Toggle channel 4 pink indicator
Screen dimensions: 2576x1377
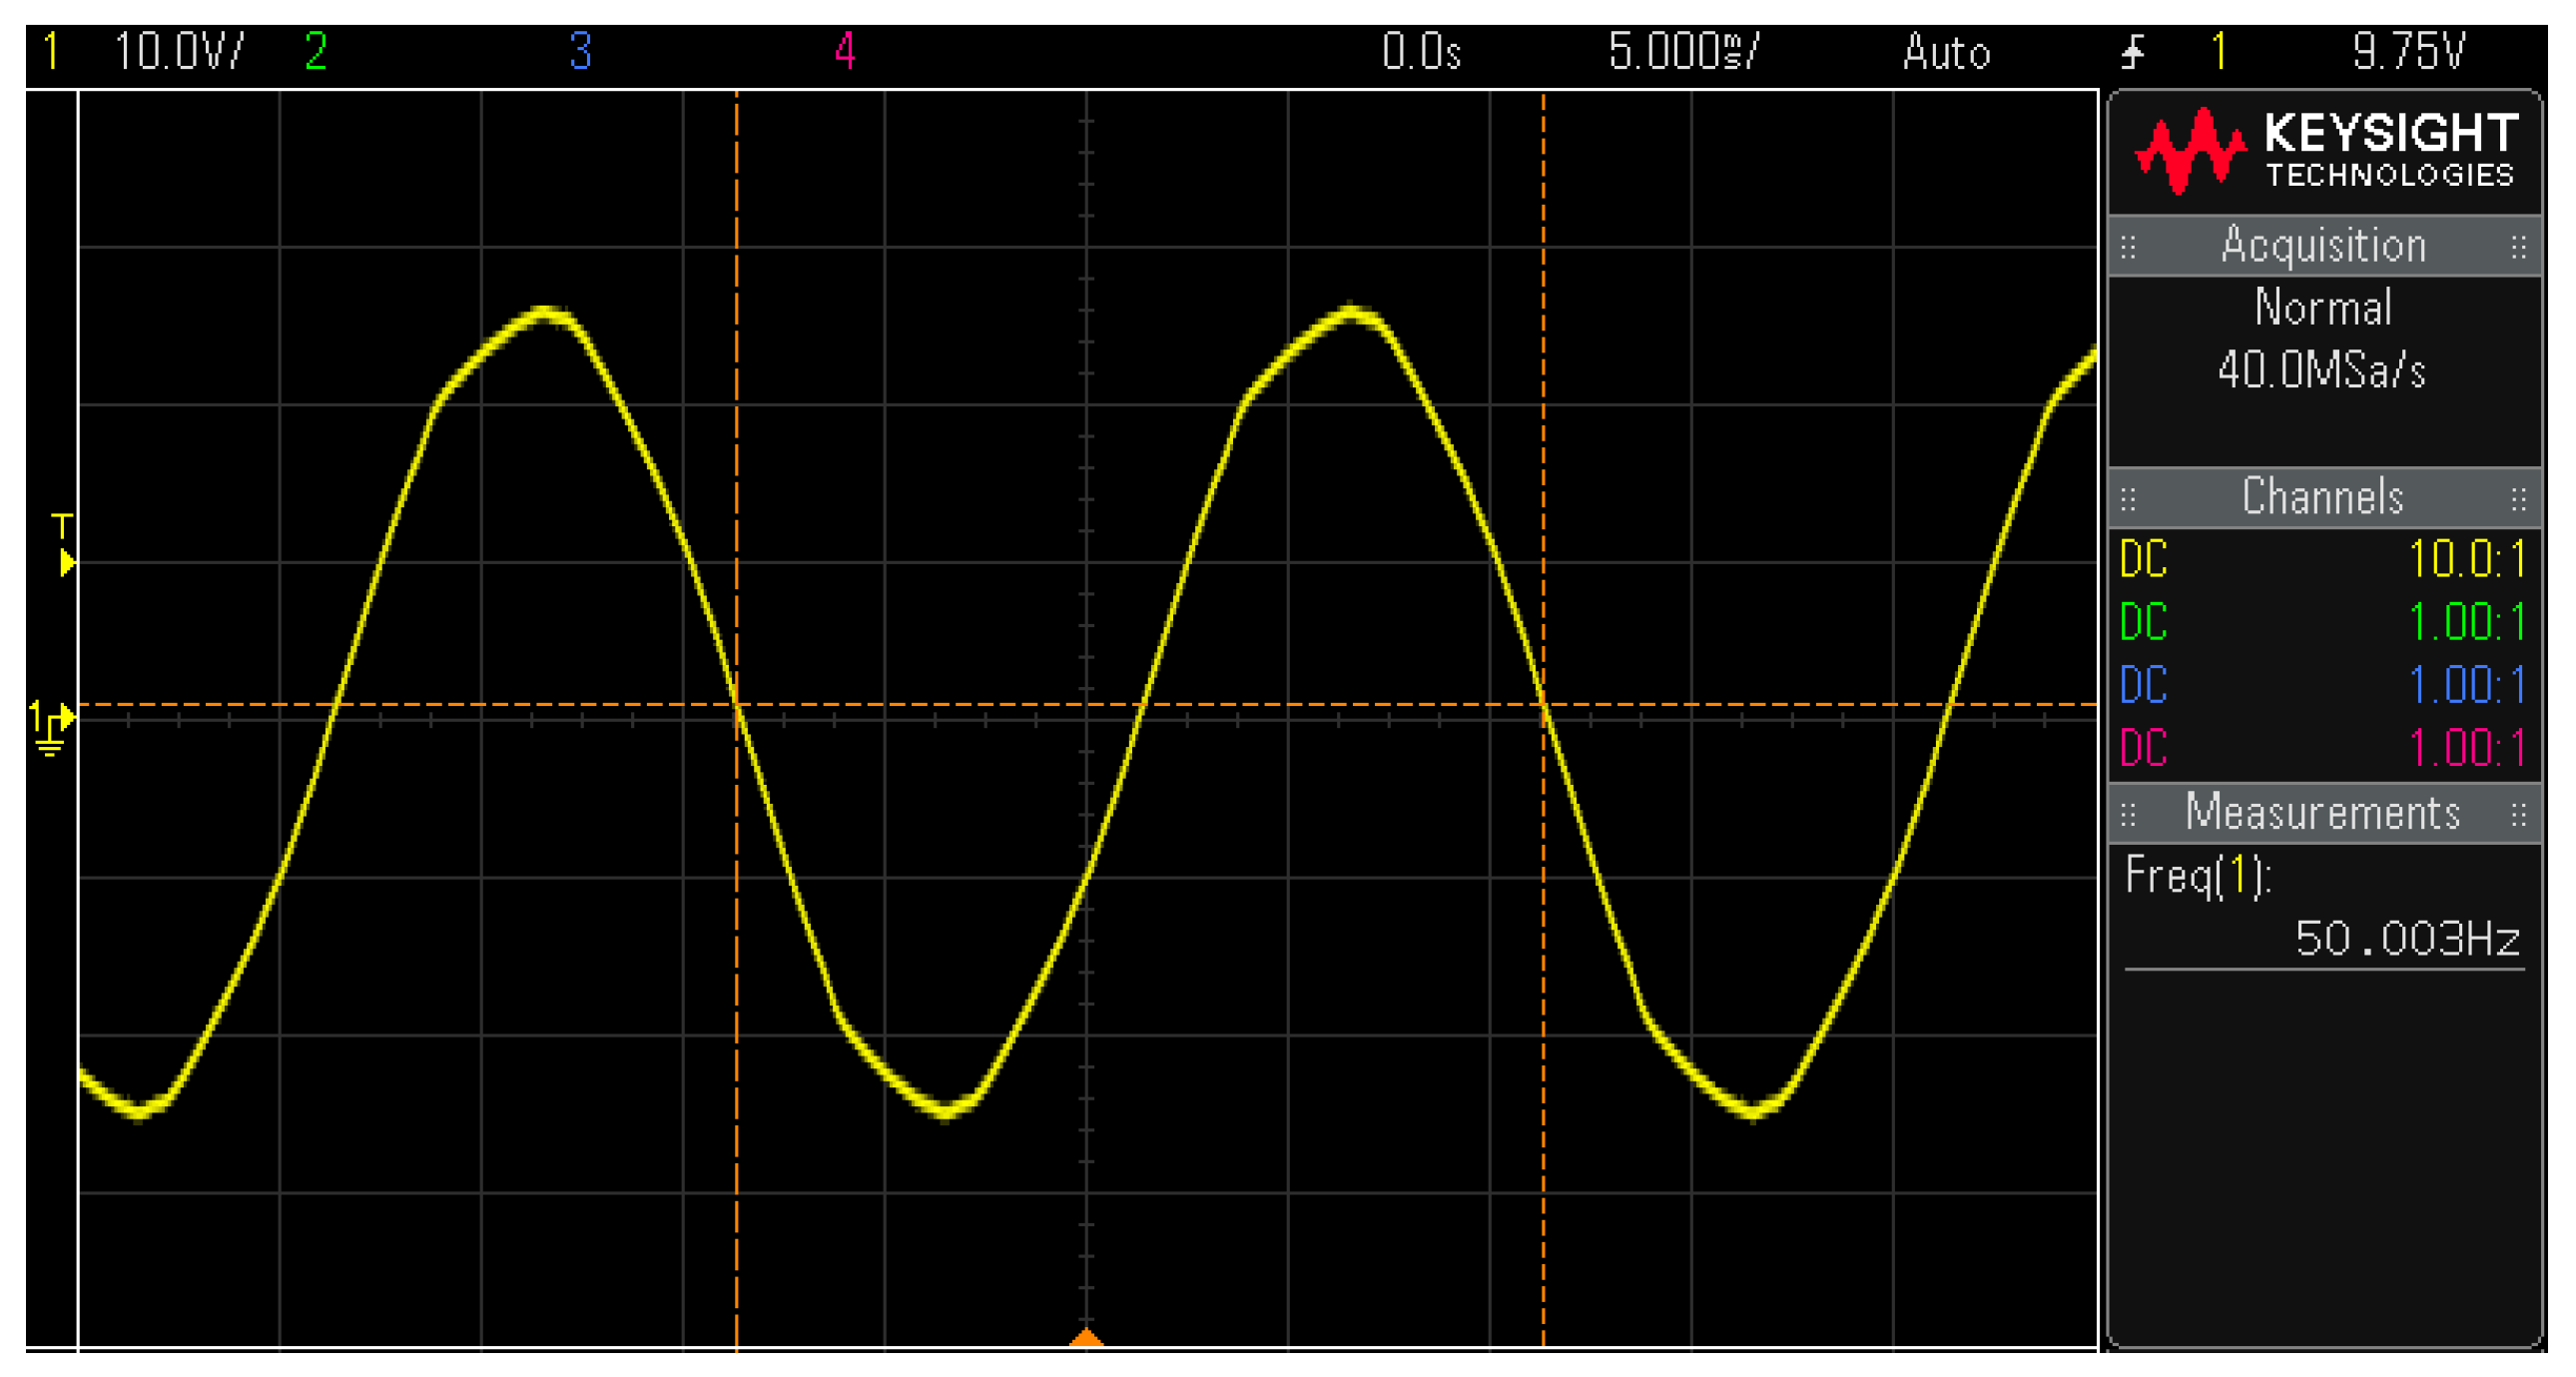click(845, 51)
